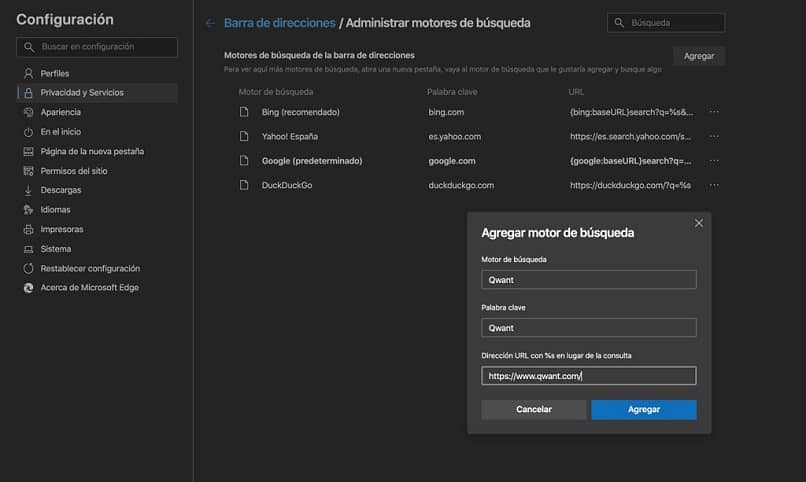Click Agregar button above the engine list
This screenshot has height=482, width=806.
pyautogui.click(x=699, y=56)
